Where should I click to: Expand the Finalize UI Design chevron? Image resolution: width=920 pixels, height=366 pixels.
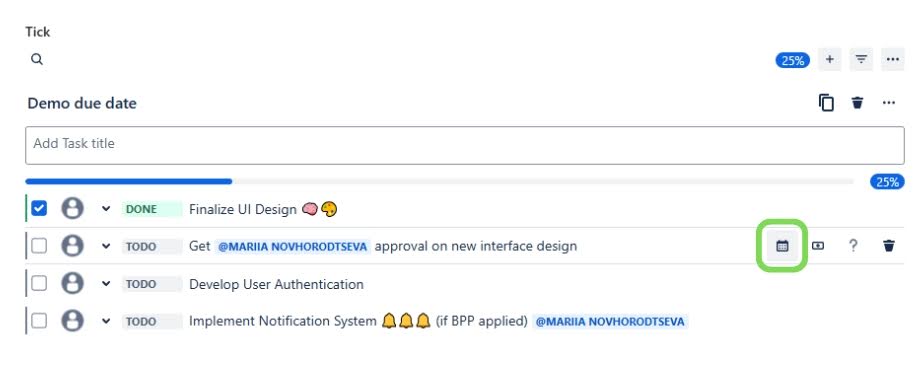(106, 209)
